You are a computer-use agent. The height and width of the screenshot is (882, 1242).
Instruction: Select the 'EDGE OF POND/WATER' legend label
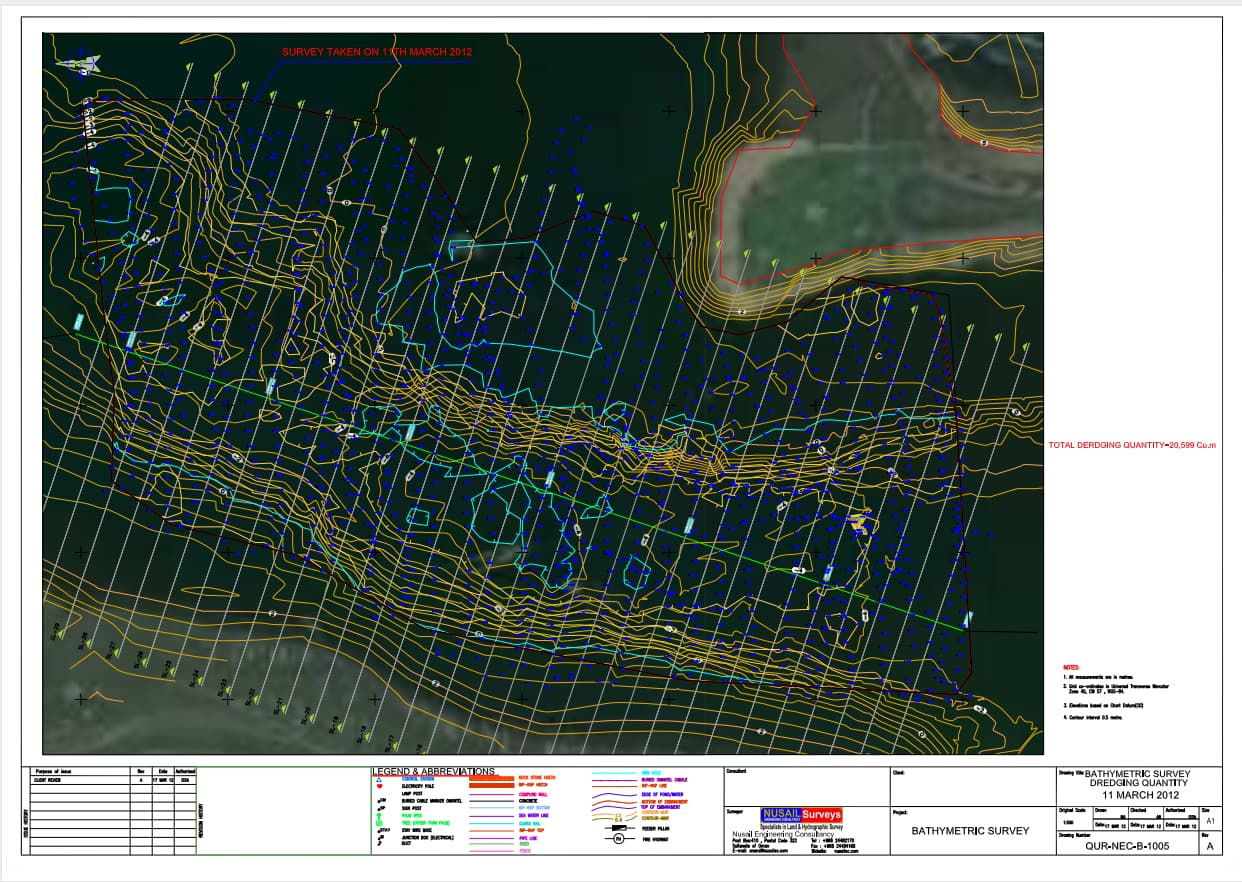coord(663,794)
